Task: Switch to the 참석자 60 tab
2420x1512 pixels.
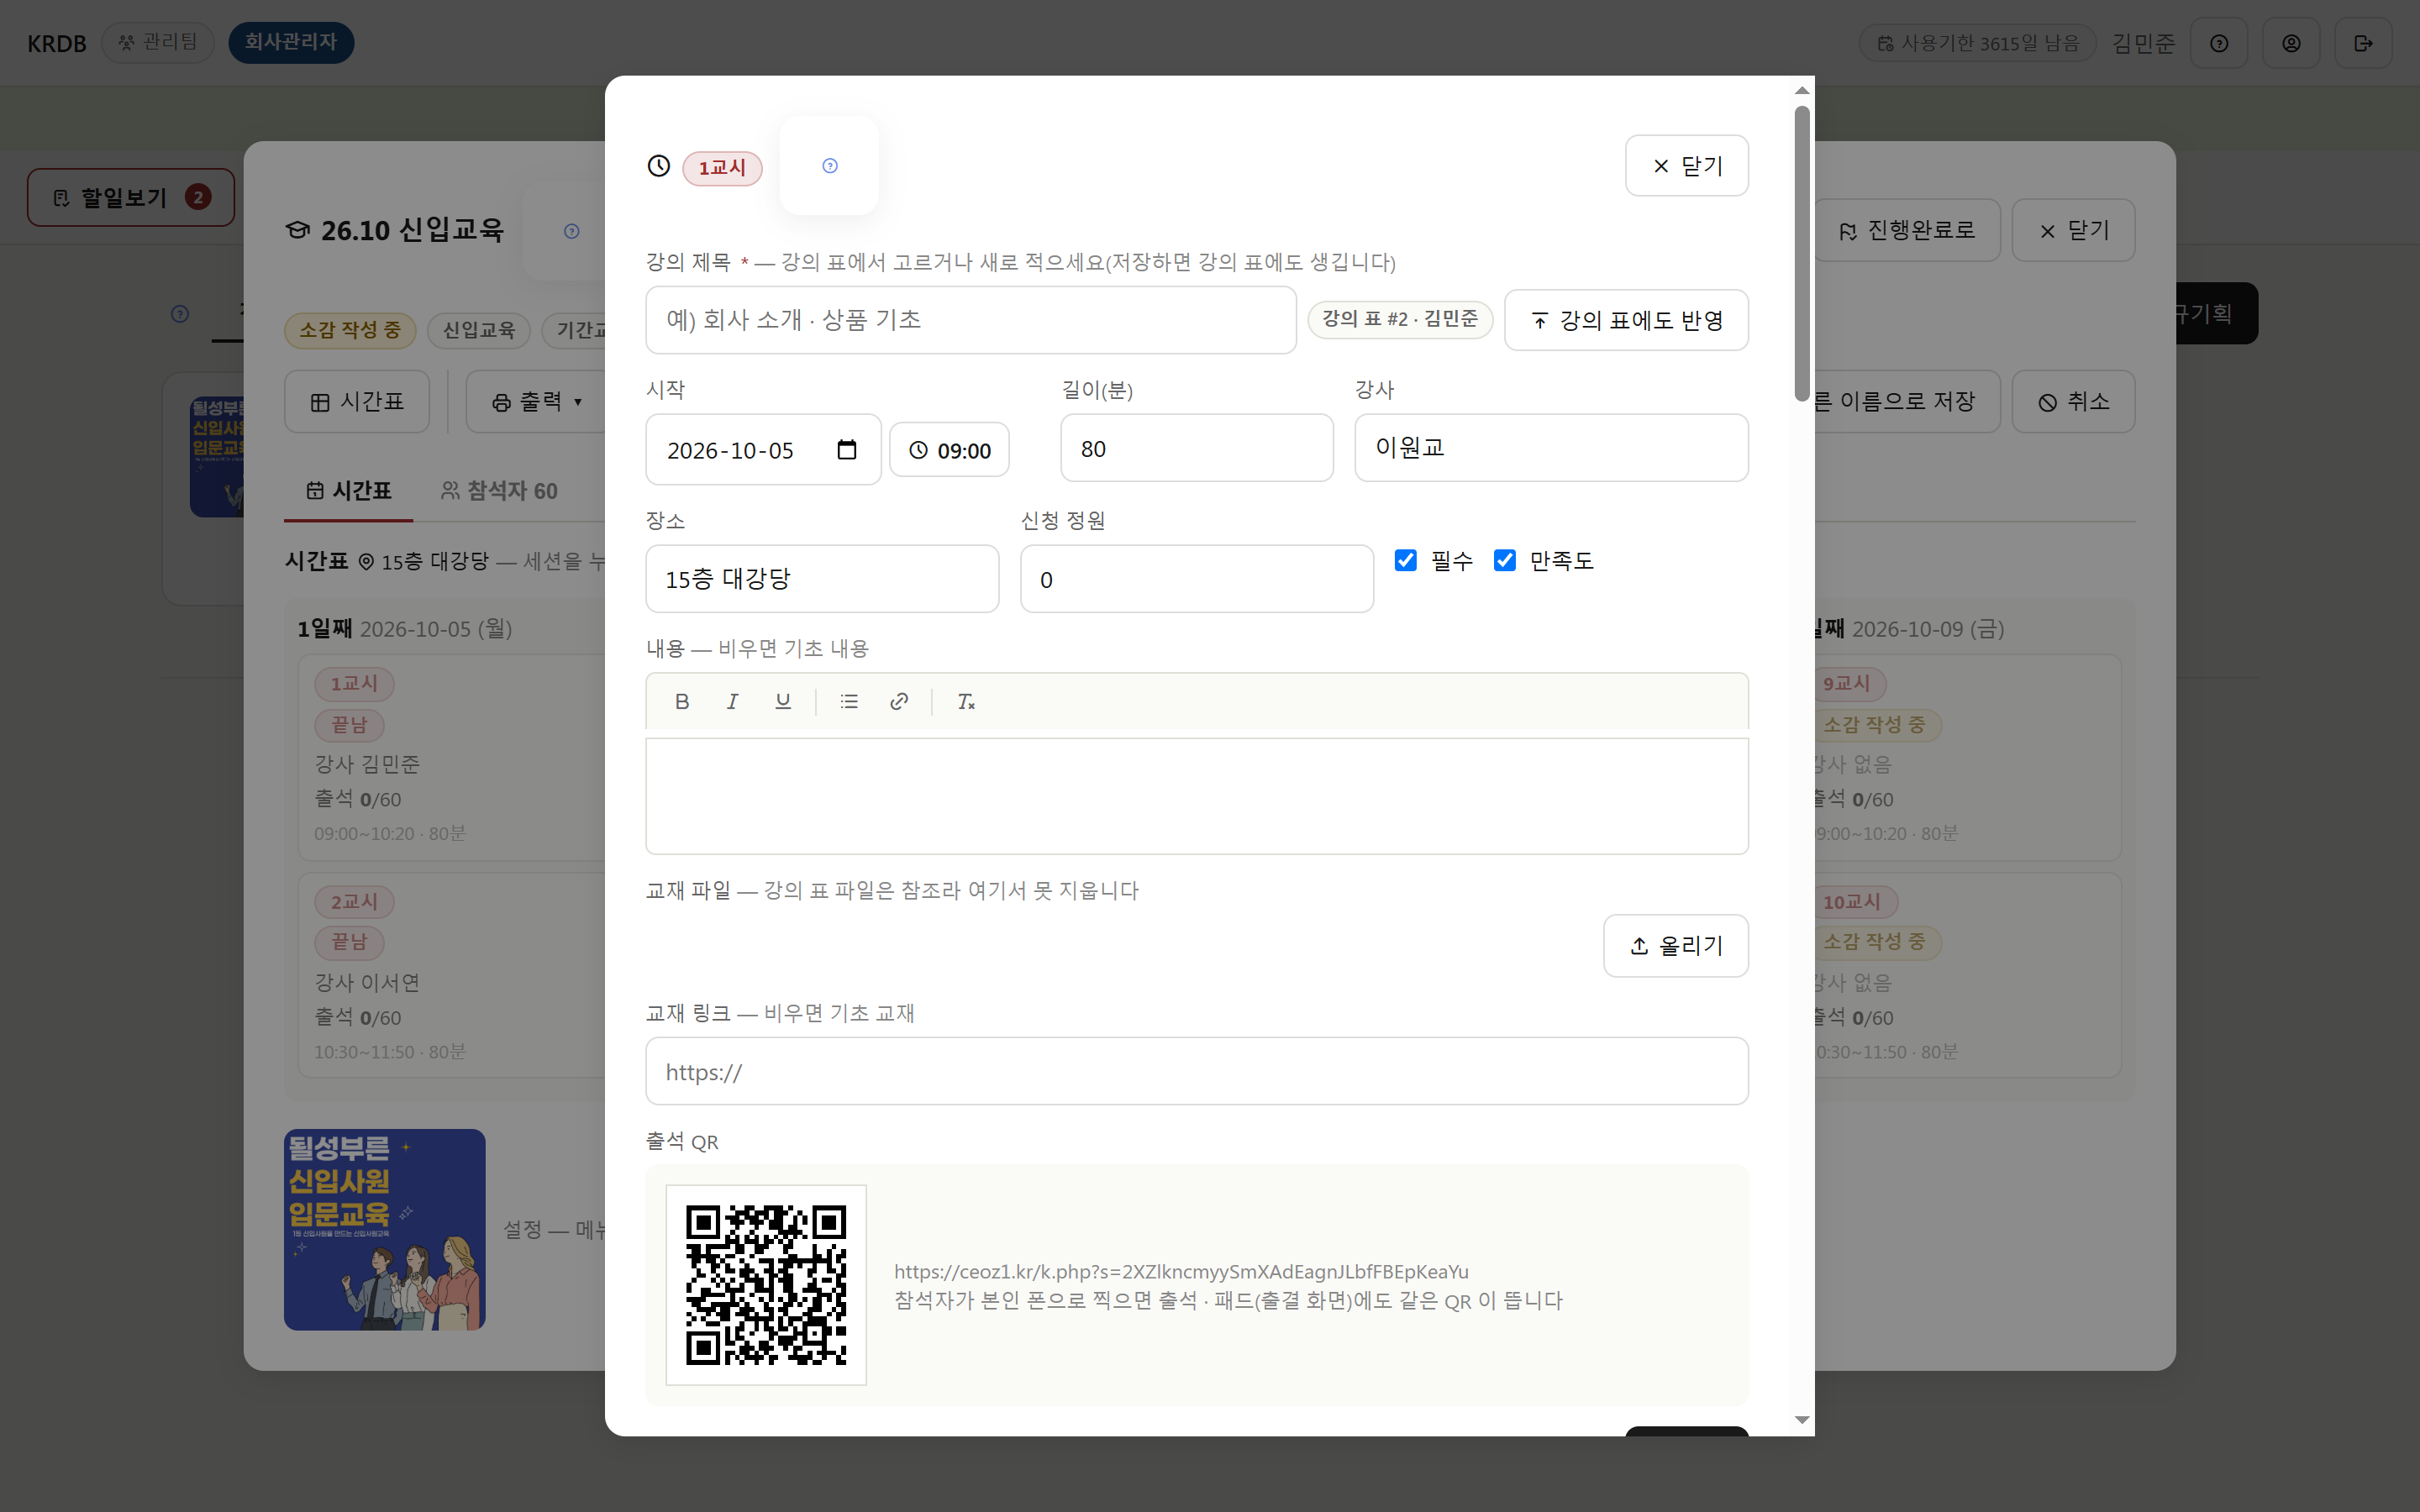Action: [499, 491]
